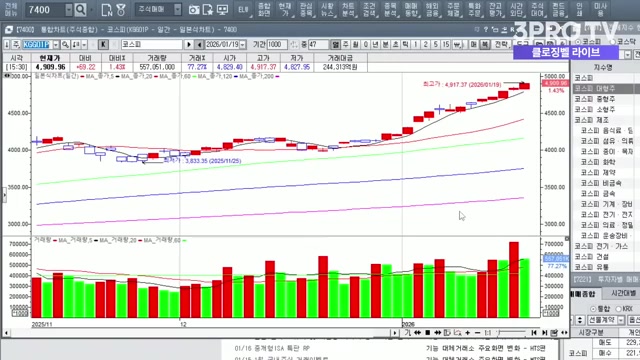Click the monitor display icon in top toolbar
The height and width of the screenshot is (360, 640).
[x=222, y=10]
